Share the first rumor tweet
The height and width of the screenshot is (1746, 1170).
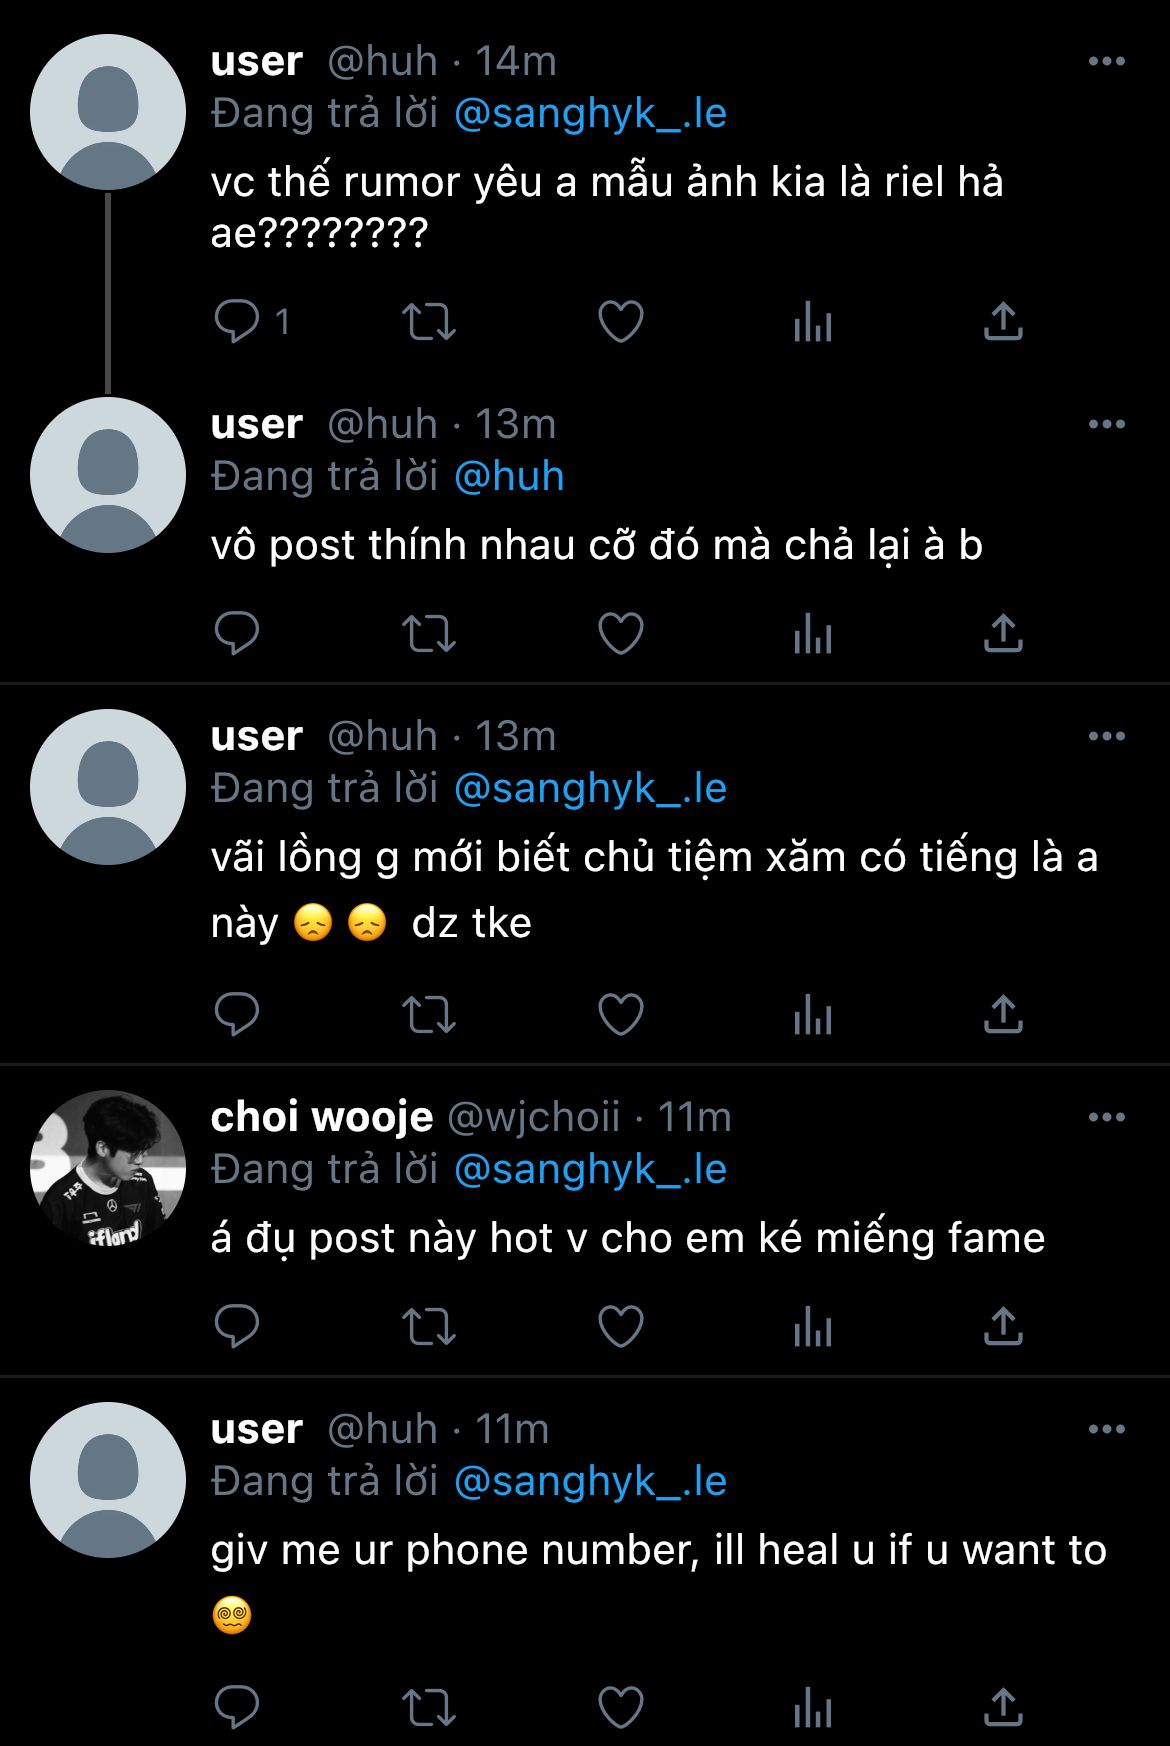[x=1003, y=322]
